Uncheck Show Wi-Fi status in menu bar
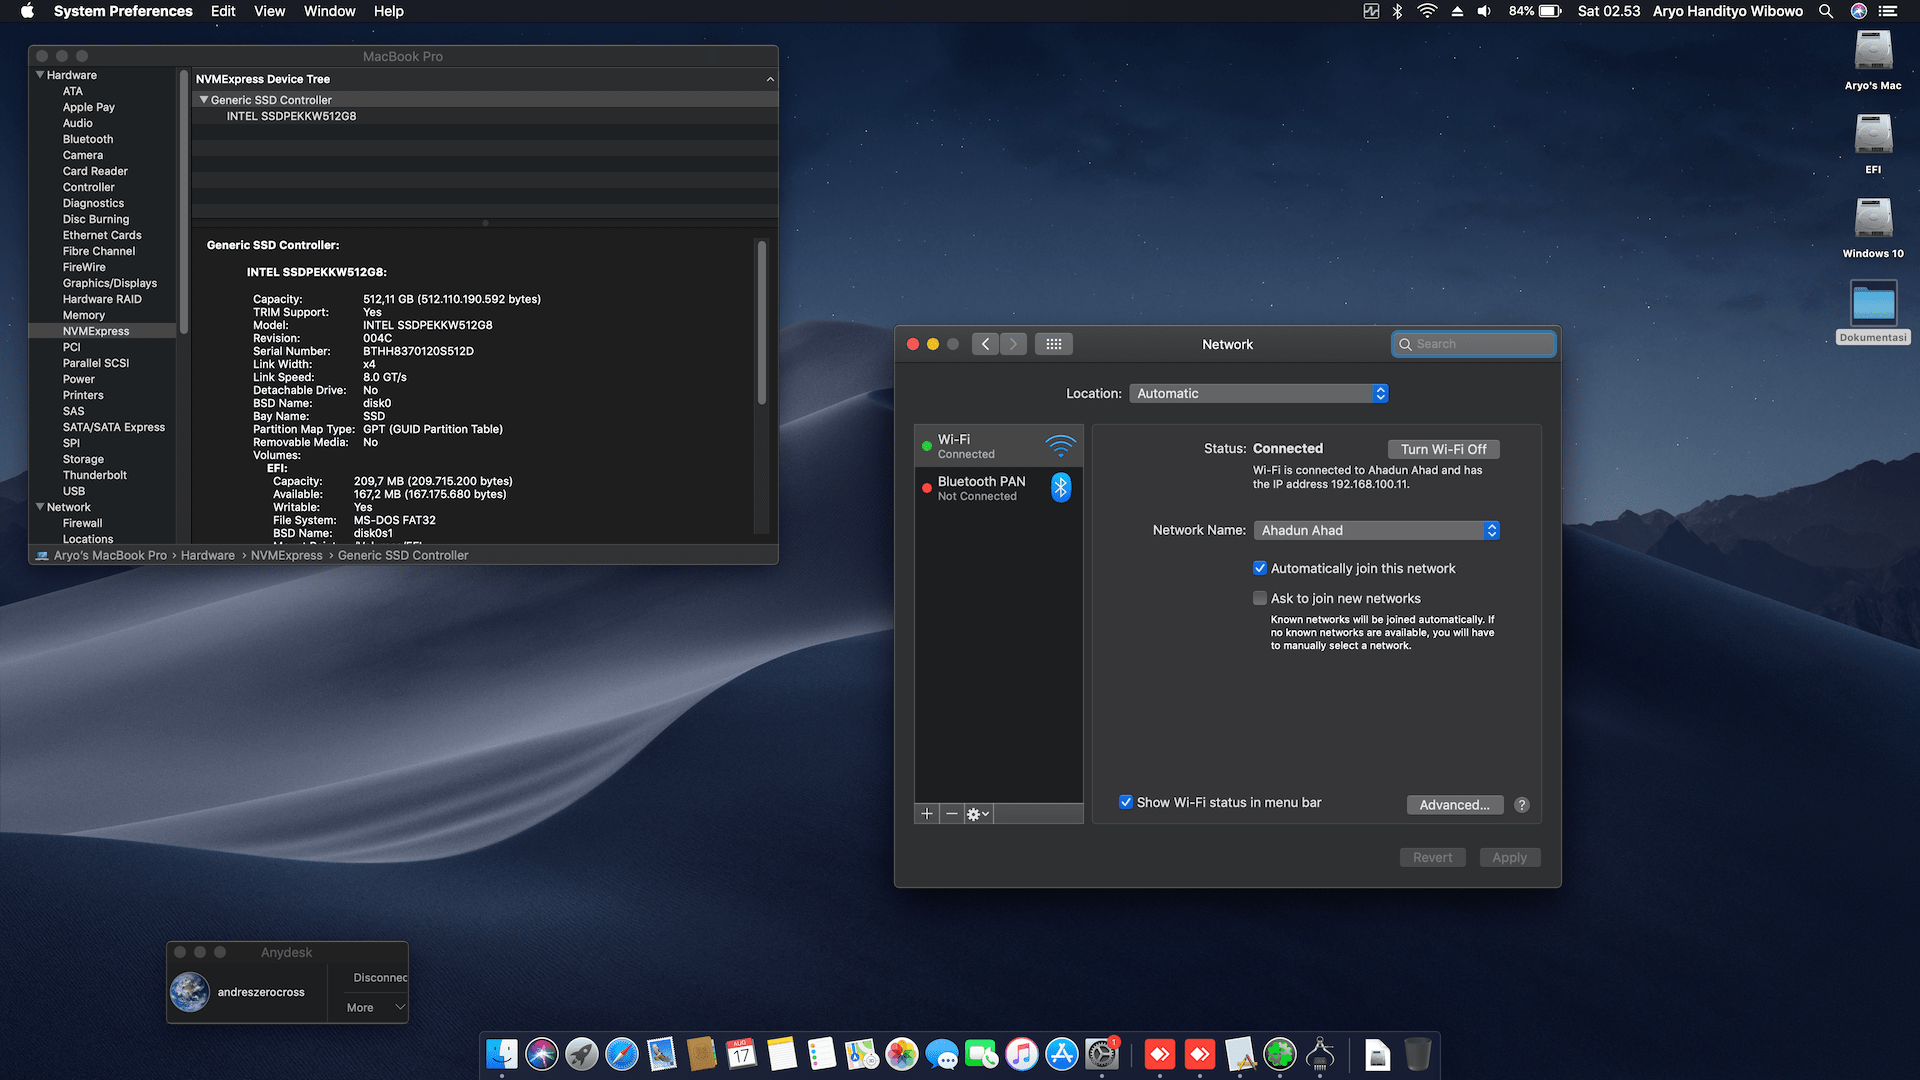Image resolution: width=1920 pixels, height=1080 pixels. click(x=1126, y=802)
